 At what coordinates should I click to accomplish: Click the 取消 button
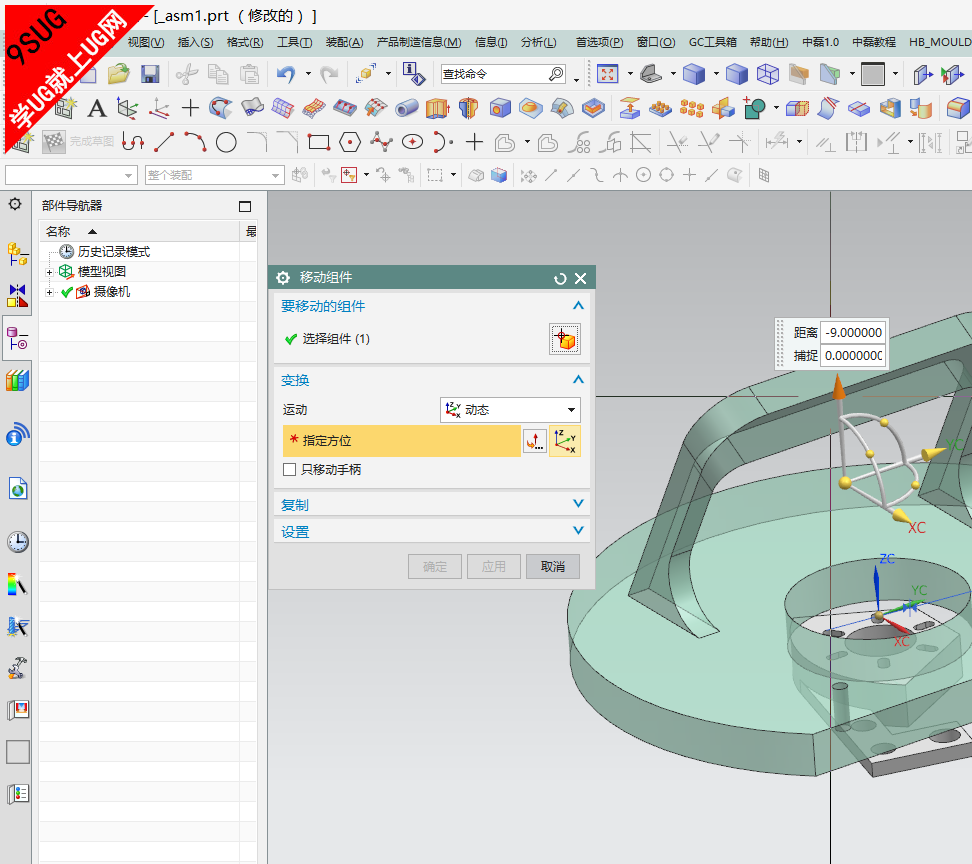[x=552, y=566]
